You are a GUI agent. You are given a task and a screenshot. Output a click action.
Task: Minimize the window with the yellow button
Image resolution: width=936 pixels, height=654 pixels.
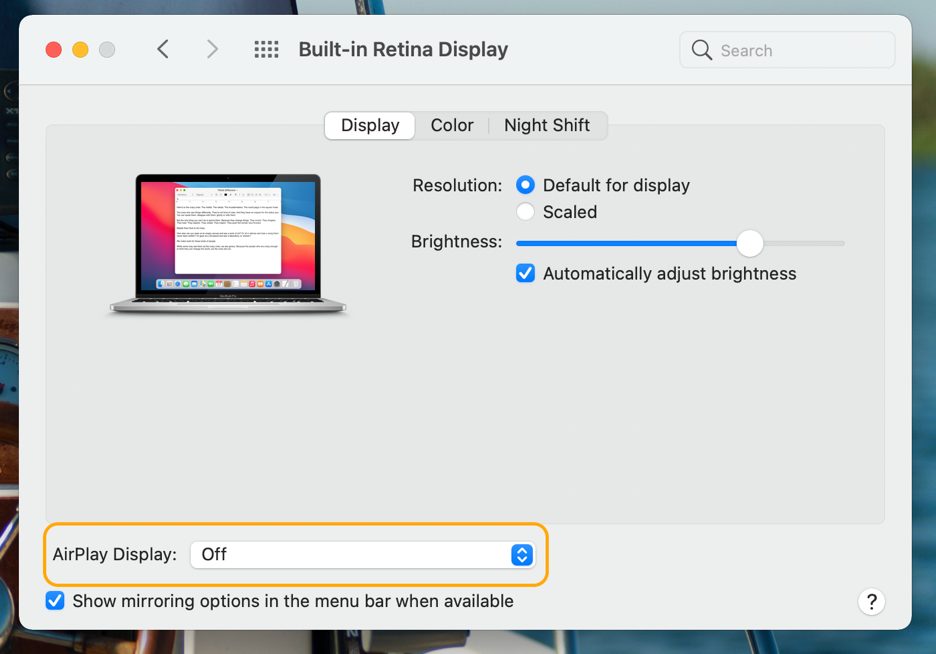(80, 49)
